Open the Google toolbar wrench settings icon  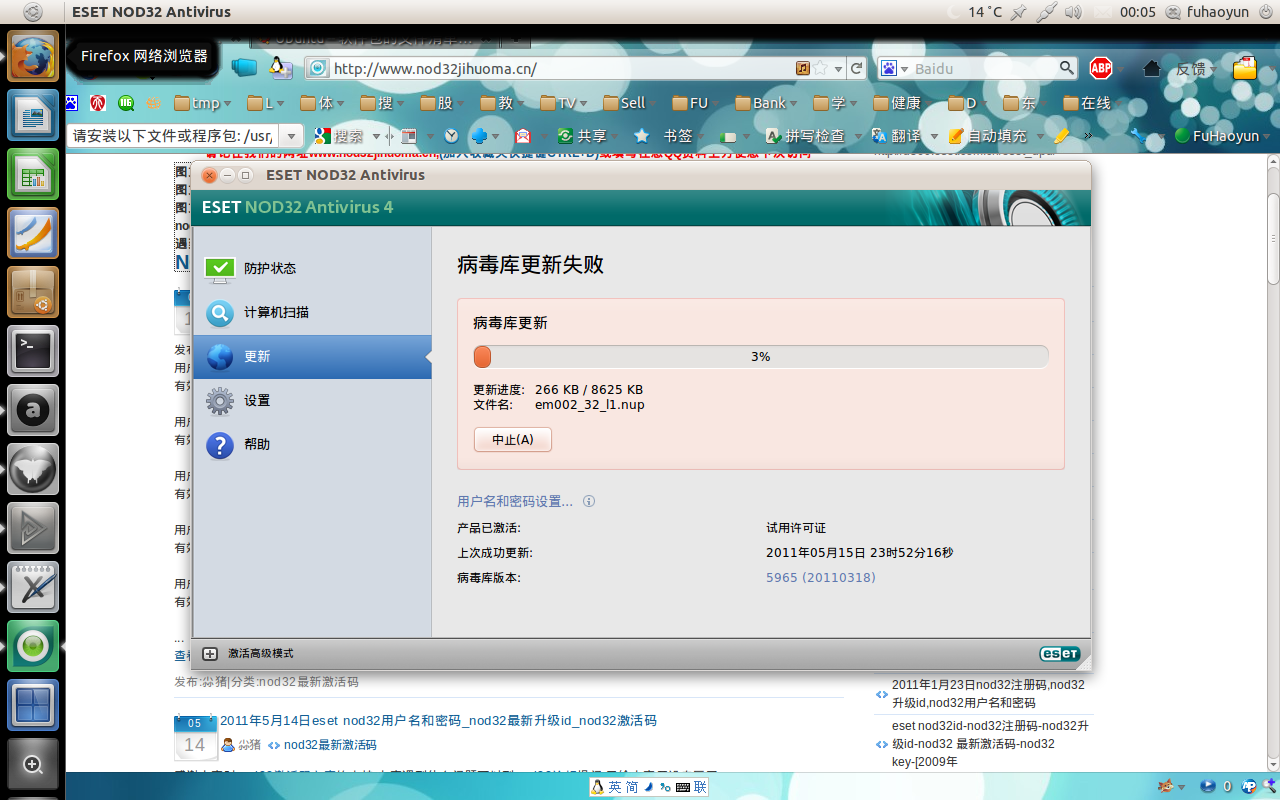[x=1138, y=136]
